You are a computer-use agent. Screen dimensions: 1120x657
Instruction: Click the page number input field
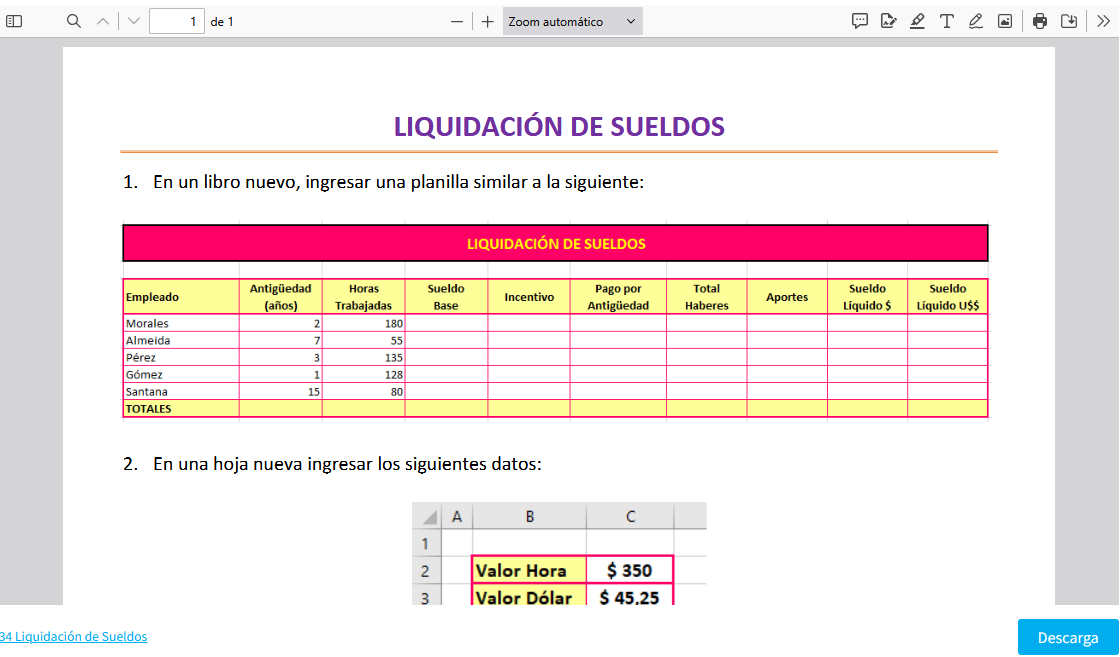pyautogui.click(x=176, y=21)
